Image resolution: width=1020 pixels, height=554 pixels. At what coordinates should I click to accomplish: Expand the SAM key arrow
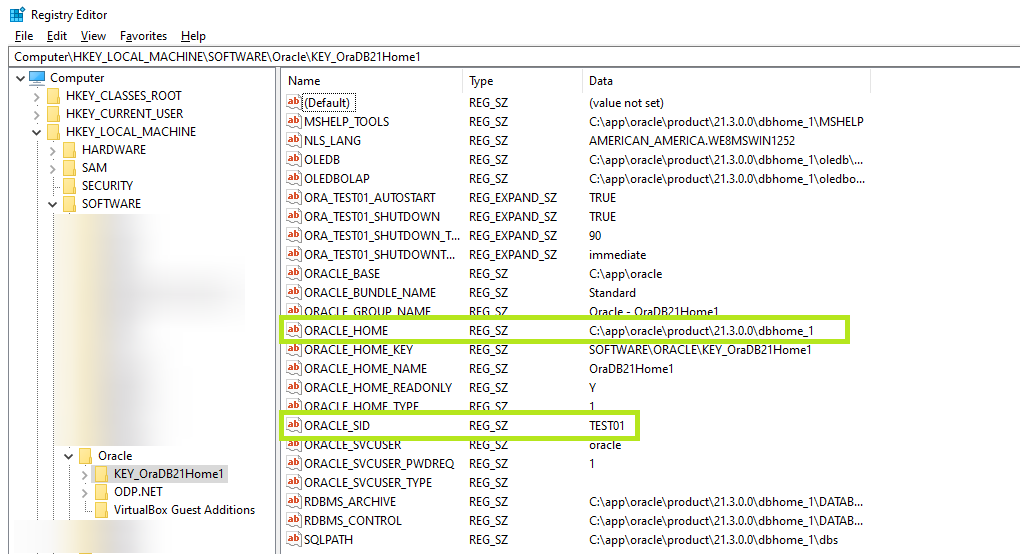(x=53, y=168)
